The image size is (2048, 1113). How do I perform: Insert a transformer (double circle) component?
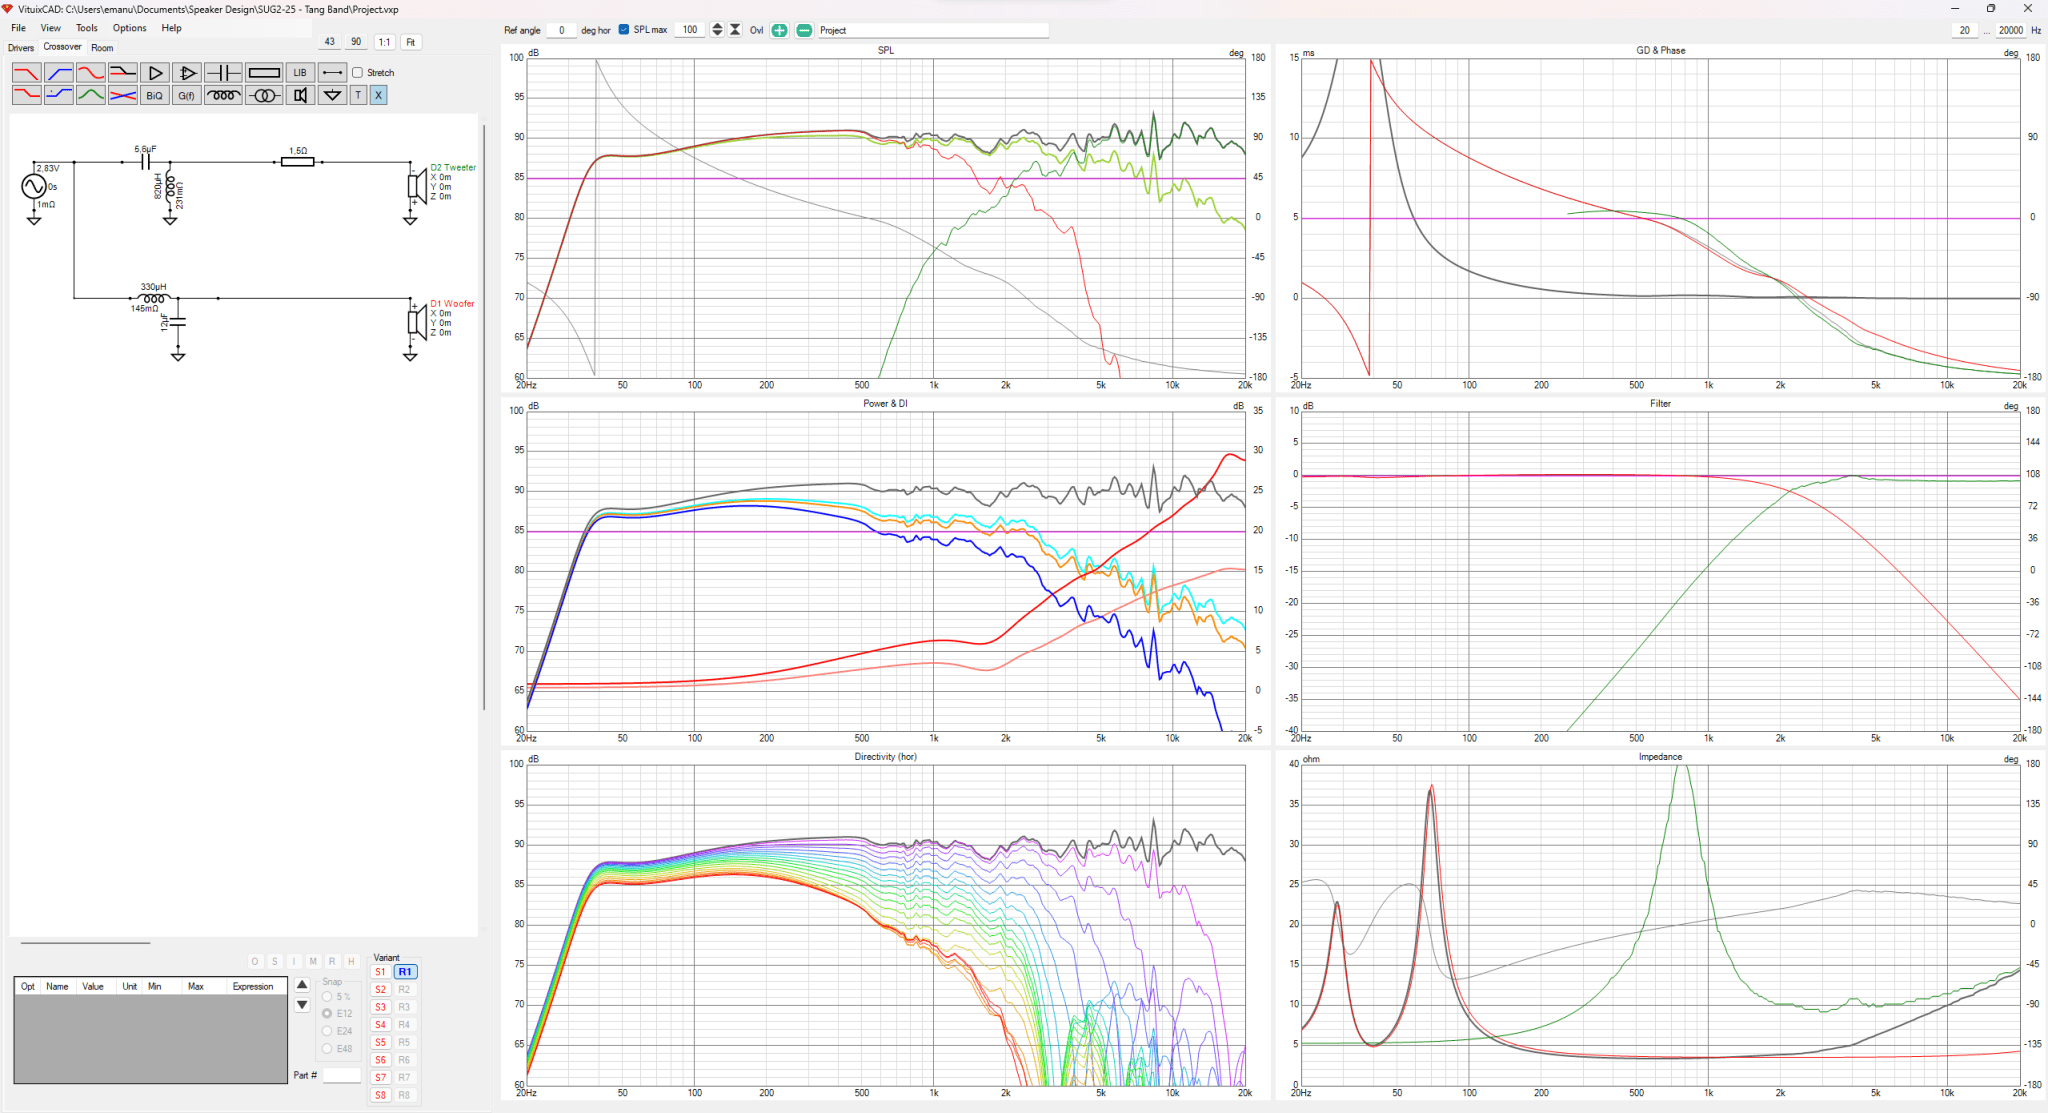click(x=264, y=95)
